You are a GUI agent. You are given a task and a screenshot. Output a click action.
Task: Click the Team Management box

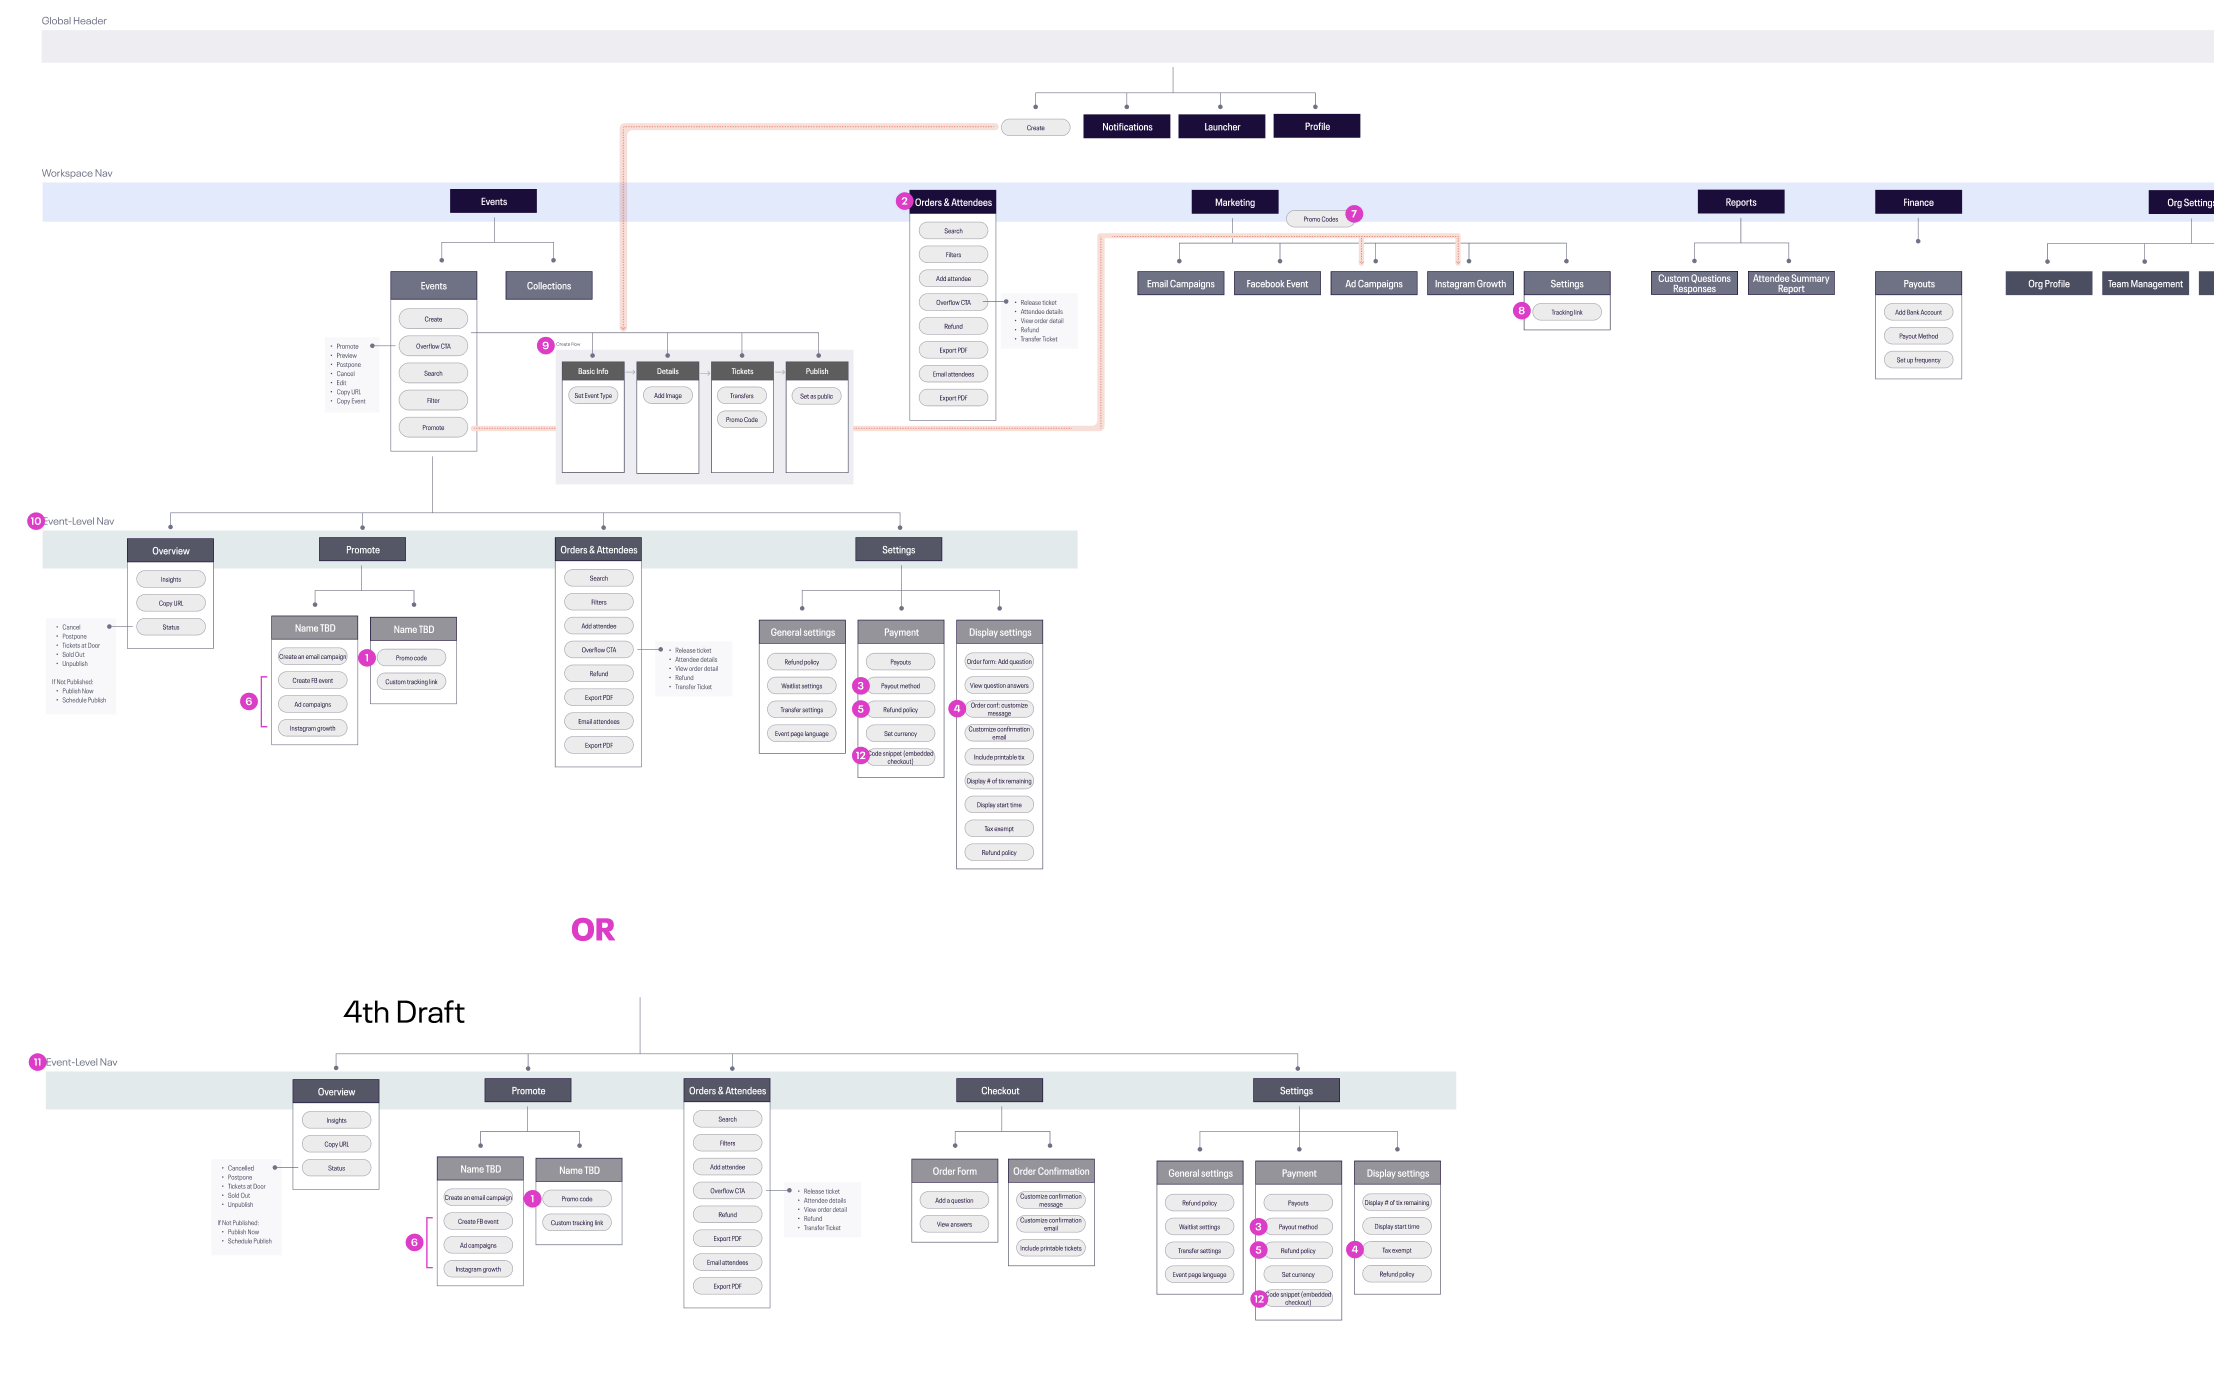tap(2145, 284)
